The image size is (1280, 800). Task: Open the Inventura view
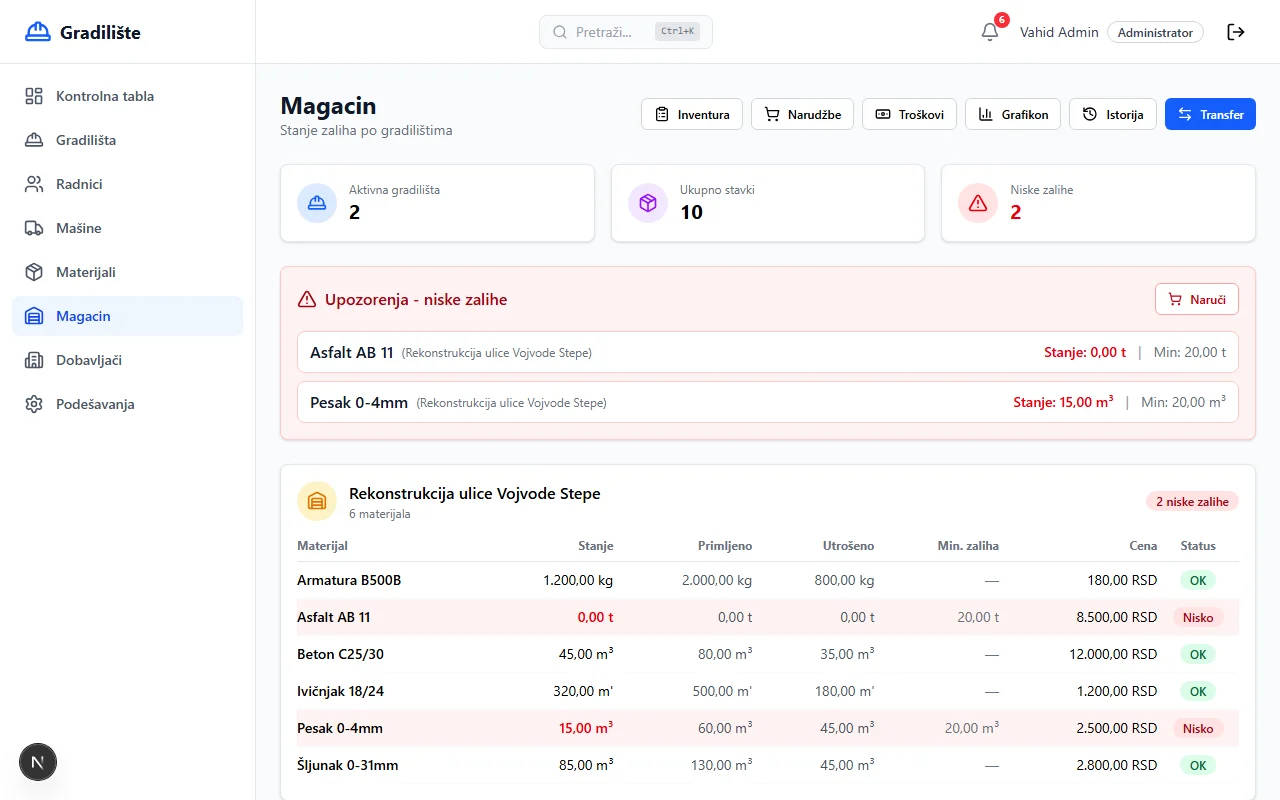tap(691, 114)
